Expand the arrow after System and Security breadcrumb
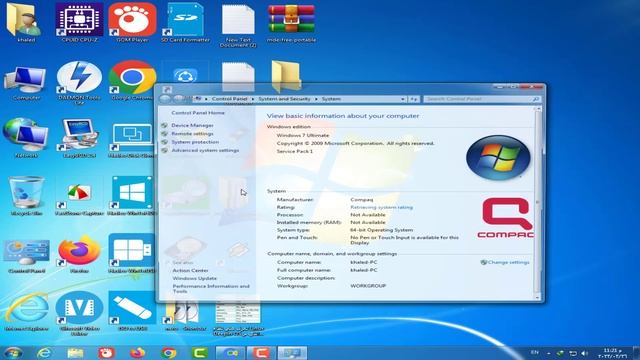 316,99
